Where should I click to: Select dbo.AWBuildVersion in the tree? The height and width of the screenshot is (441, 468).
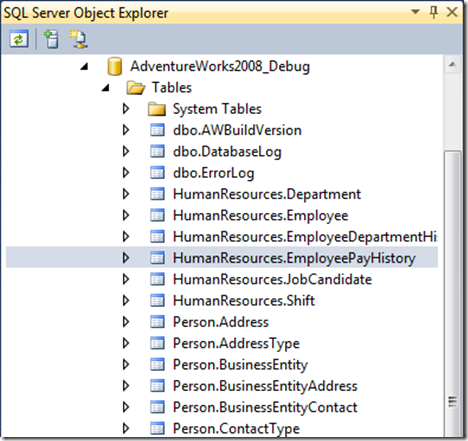click(x=237, y=130)
